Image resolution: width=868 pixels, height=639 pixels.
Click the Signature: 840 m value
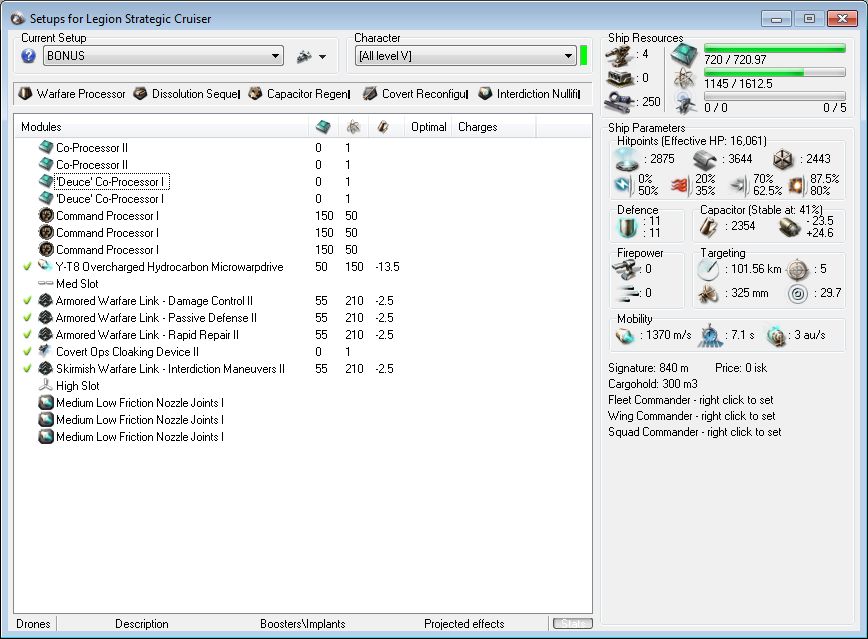(x=648, y=368)
